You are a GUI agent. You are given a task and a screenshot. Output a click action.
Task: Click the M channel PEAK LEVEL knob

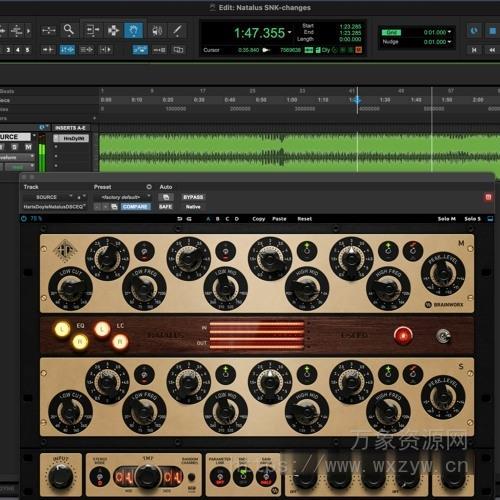(x=443, y=273)
